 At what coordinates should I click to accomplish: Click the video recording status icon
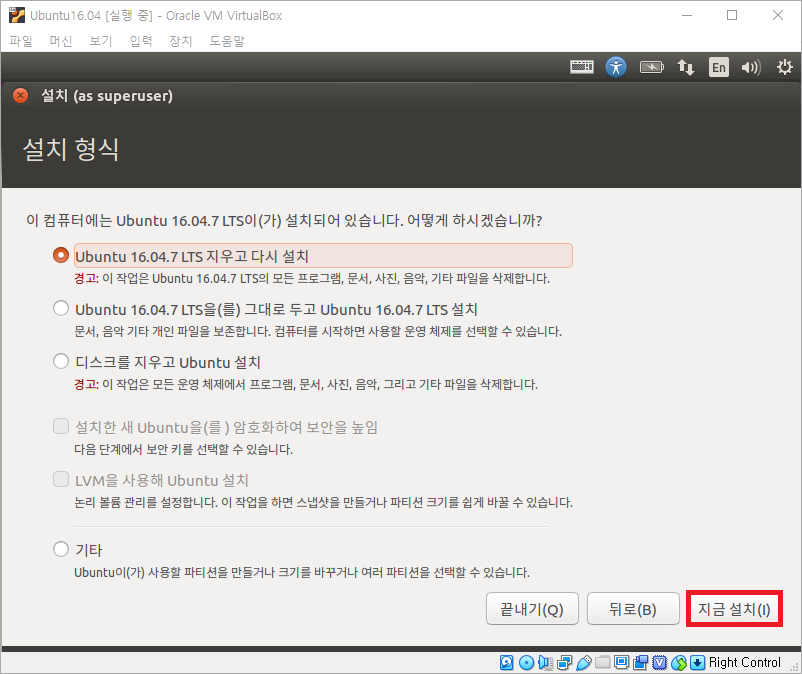coord(640,663)
